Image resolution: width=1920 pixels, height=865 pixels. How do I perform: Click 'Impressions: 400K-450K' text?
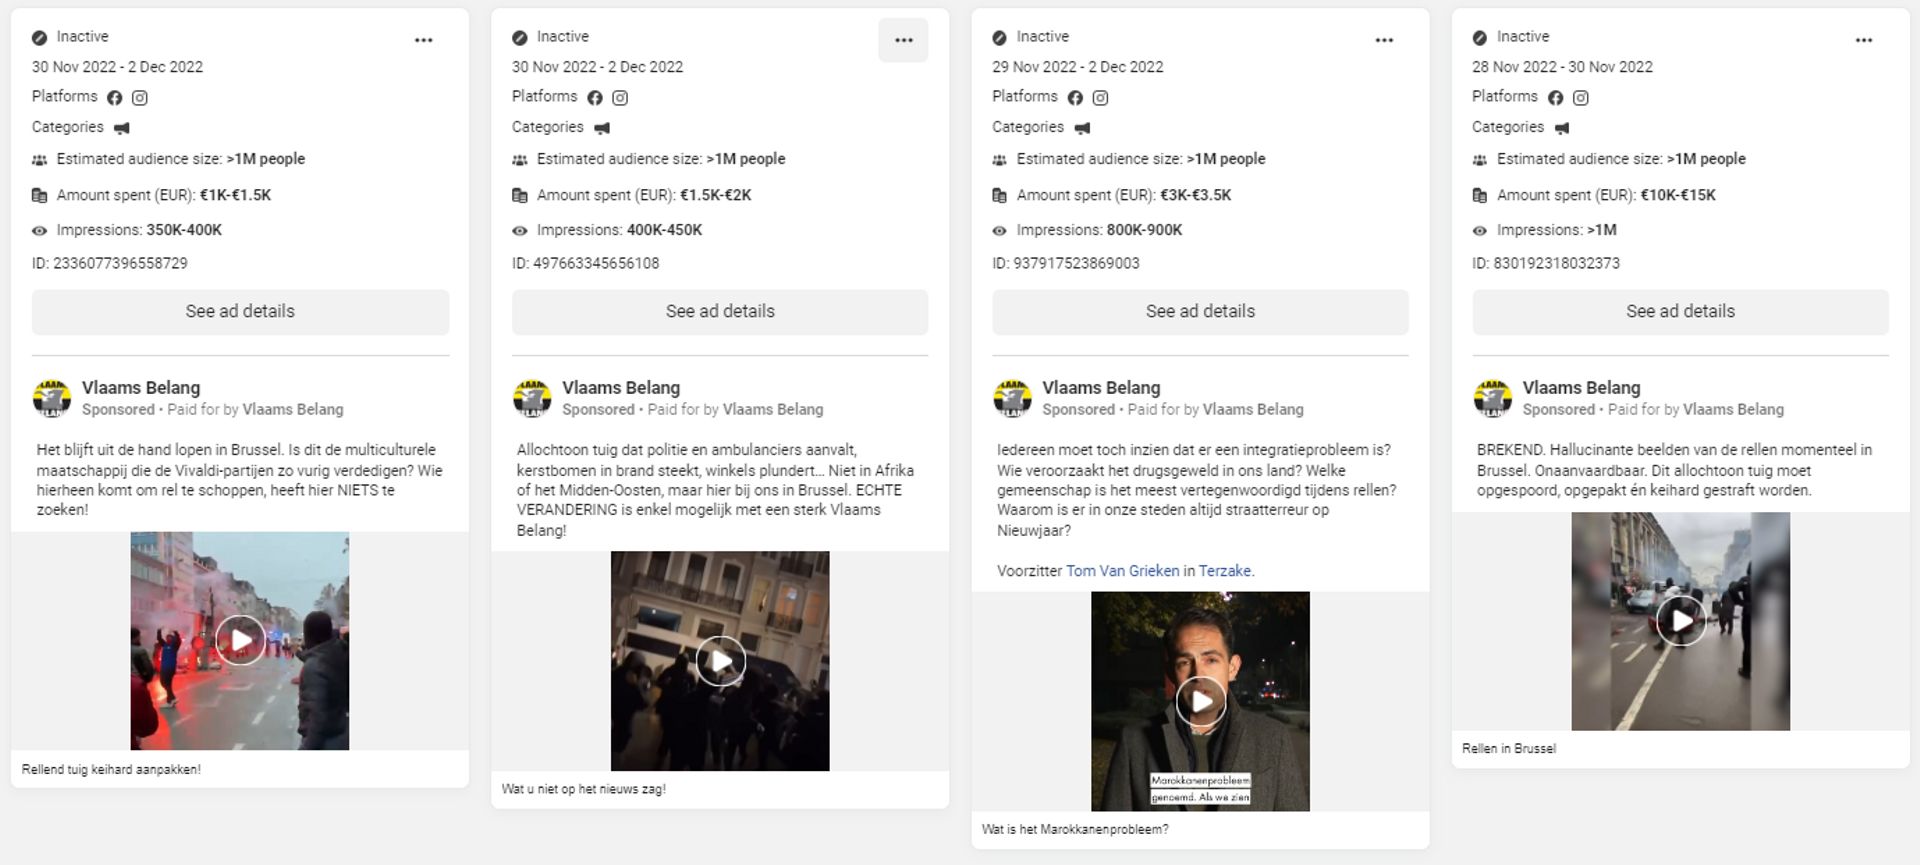coord(619,230)
